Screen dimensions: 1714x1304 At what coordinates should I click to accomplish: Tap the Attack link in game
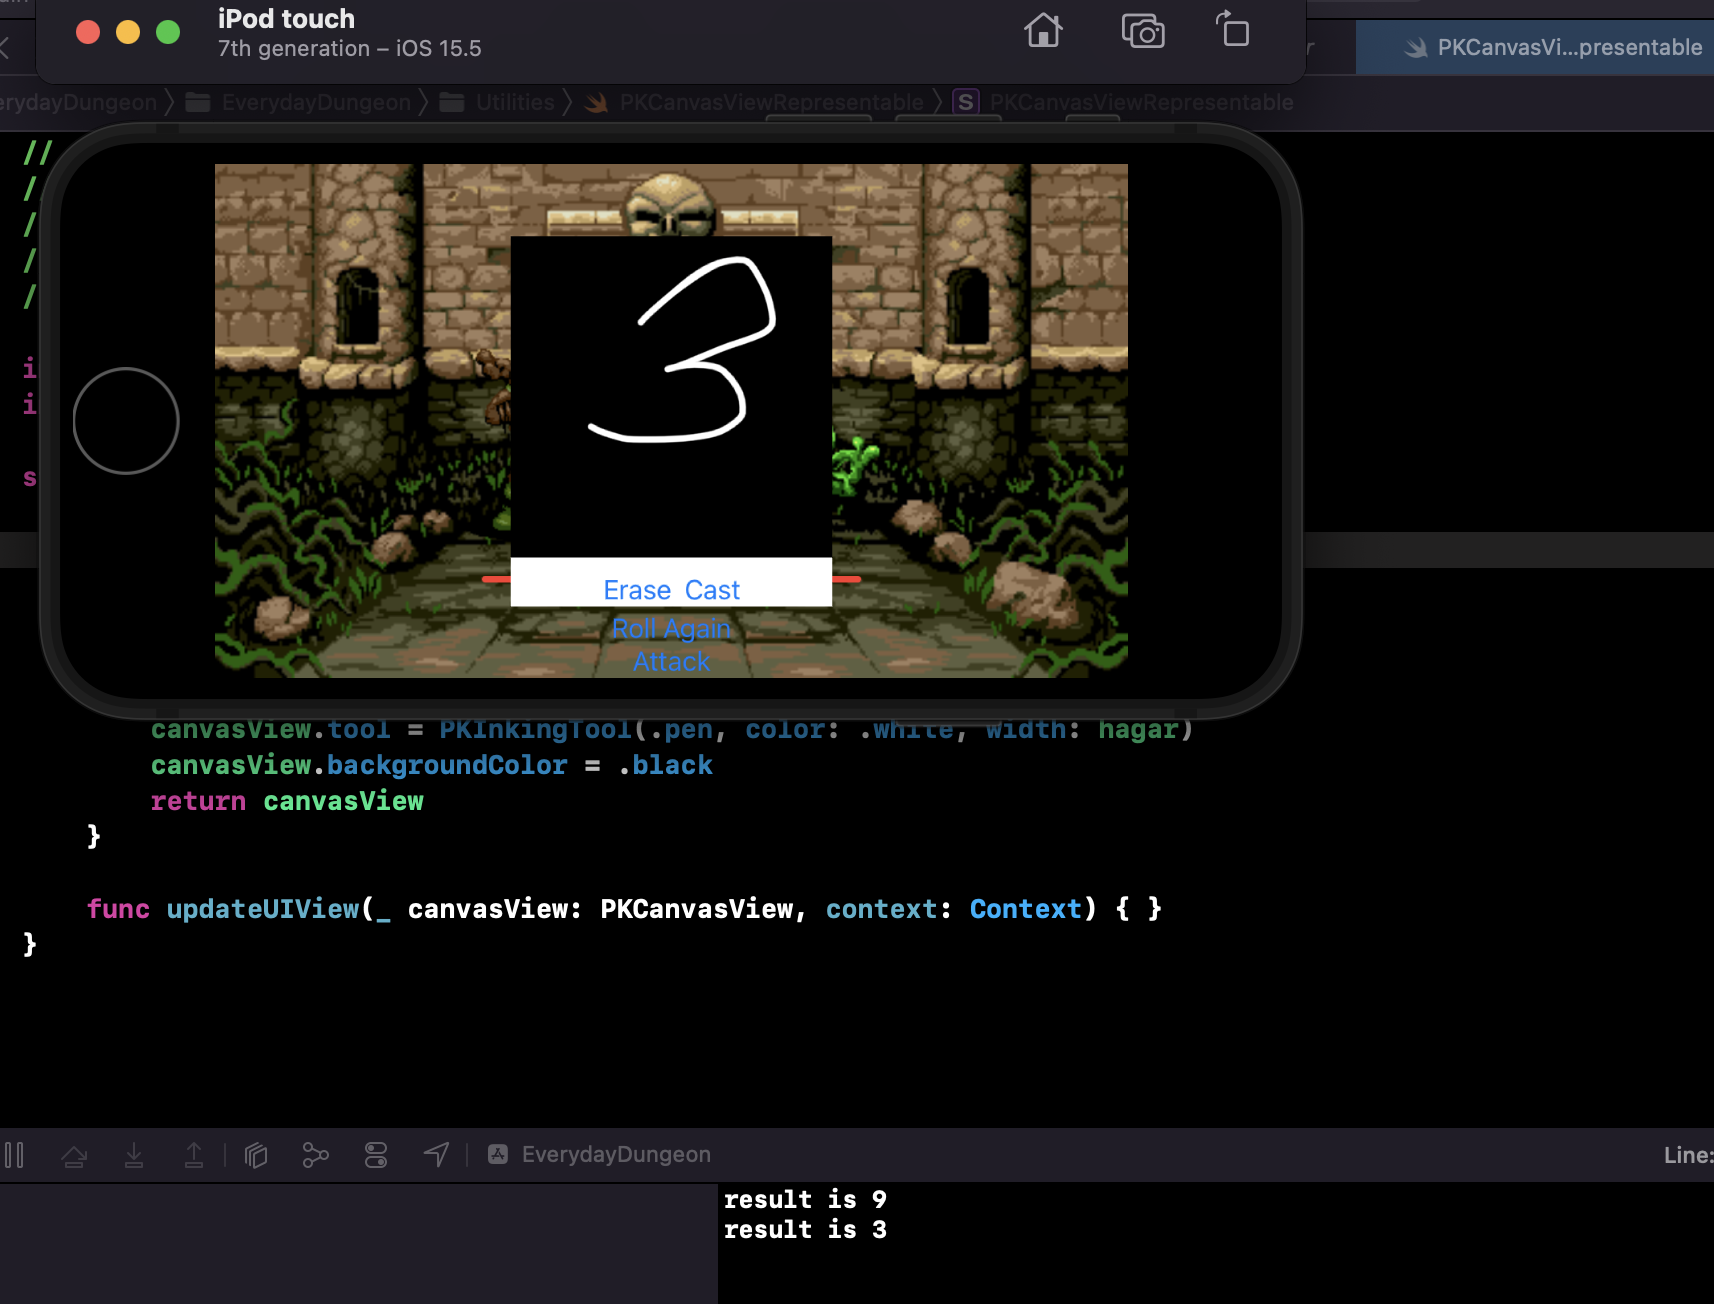pos(671,661)
